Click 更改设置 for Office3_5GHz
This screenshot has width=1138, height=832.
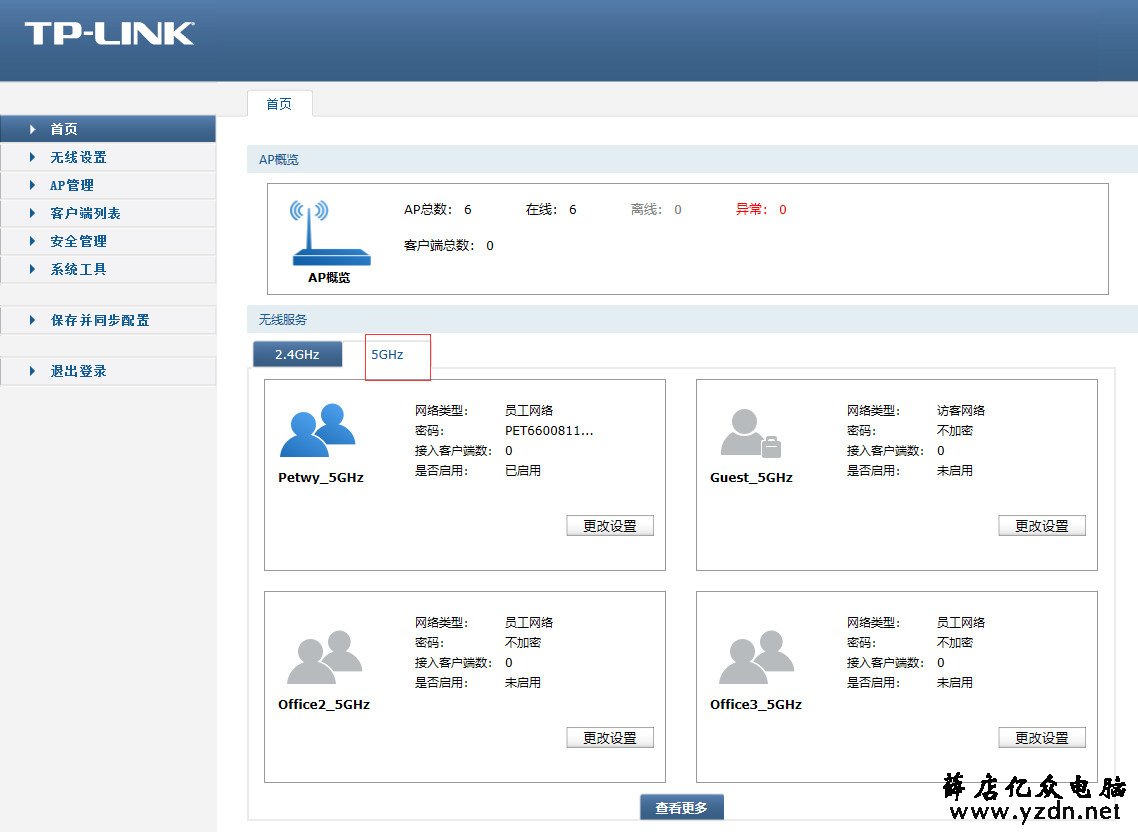pyautogui.click(x=1041, y=738)
